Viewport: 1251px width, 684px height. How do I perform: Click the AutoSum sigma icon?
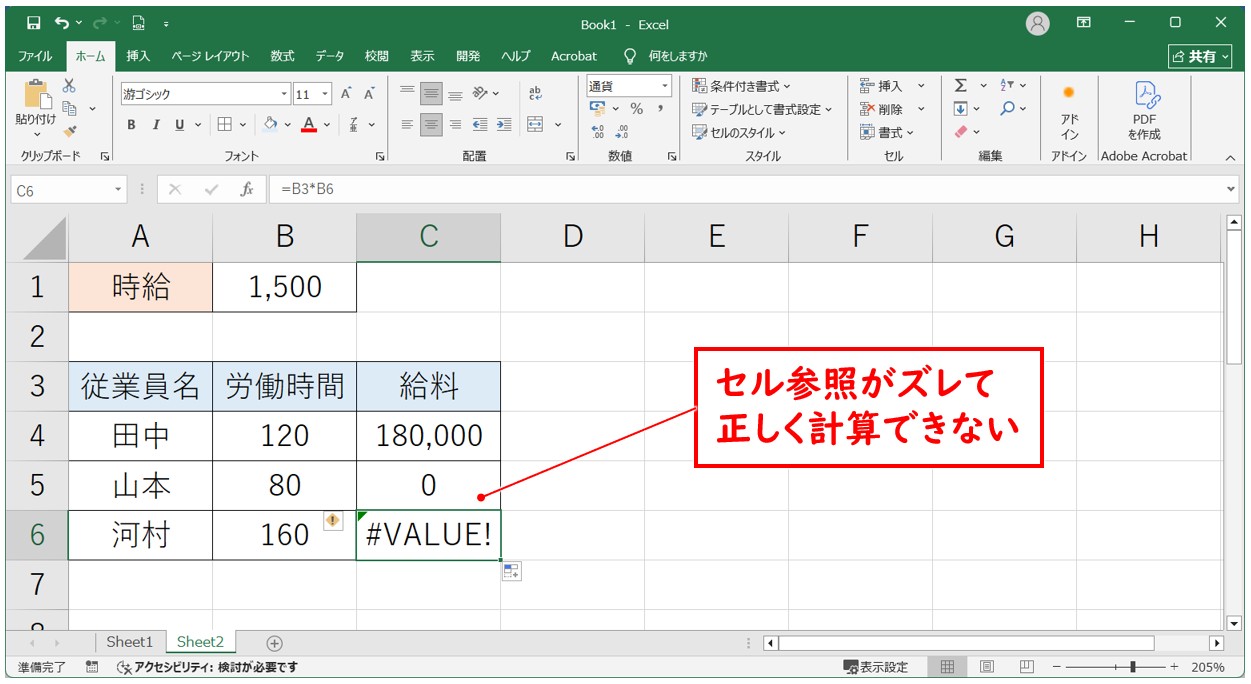961,86
